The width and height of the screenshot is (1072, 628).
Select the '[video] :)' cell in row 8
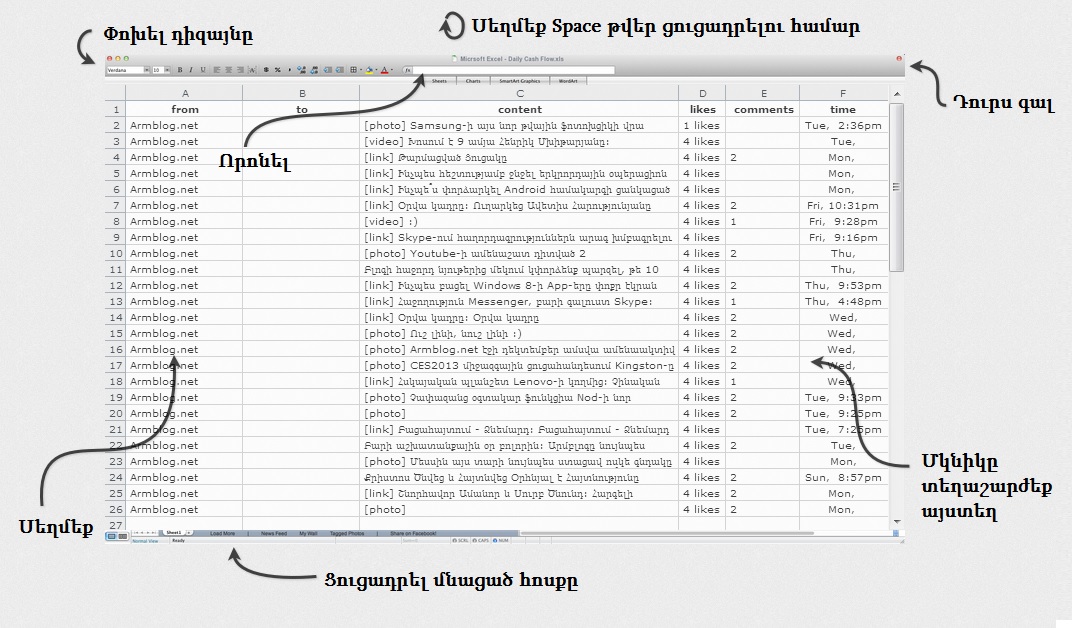click(520, 221)
